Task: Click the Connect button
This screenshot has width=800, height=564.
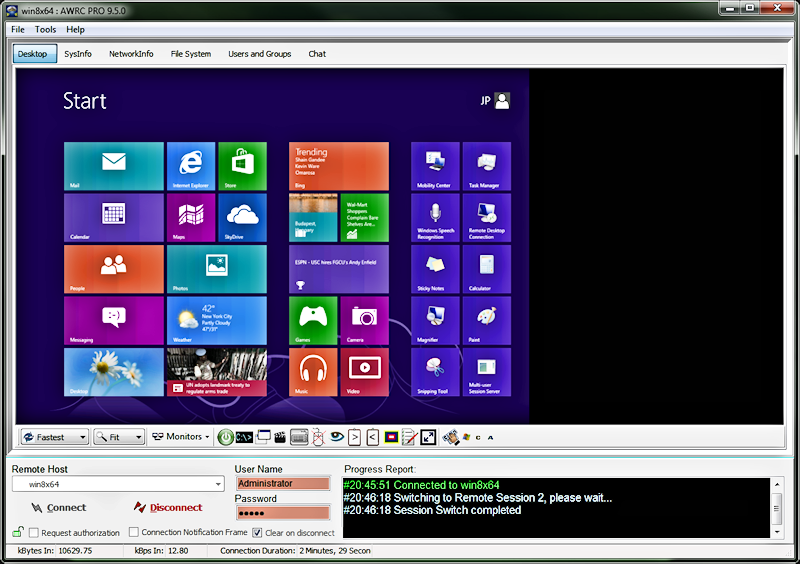Action: click(x=58, y=507)
